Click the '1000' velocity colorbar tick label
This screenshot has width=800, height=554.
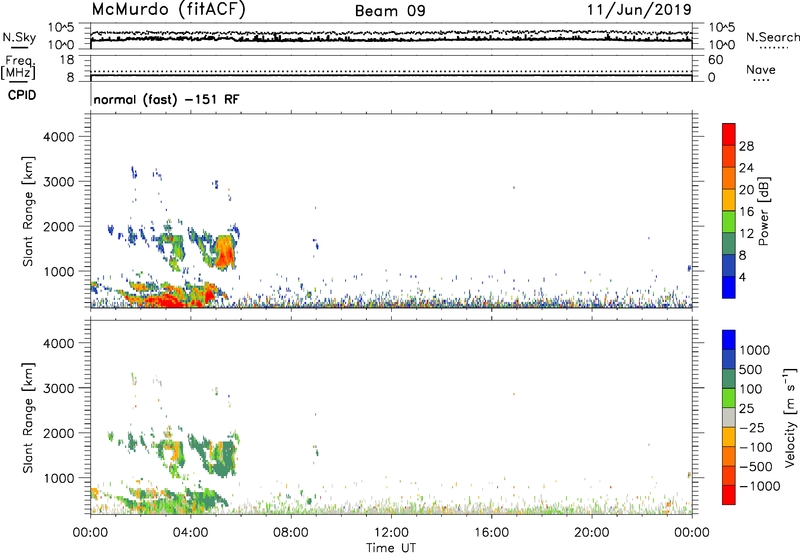click(754, 350)
